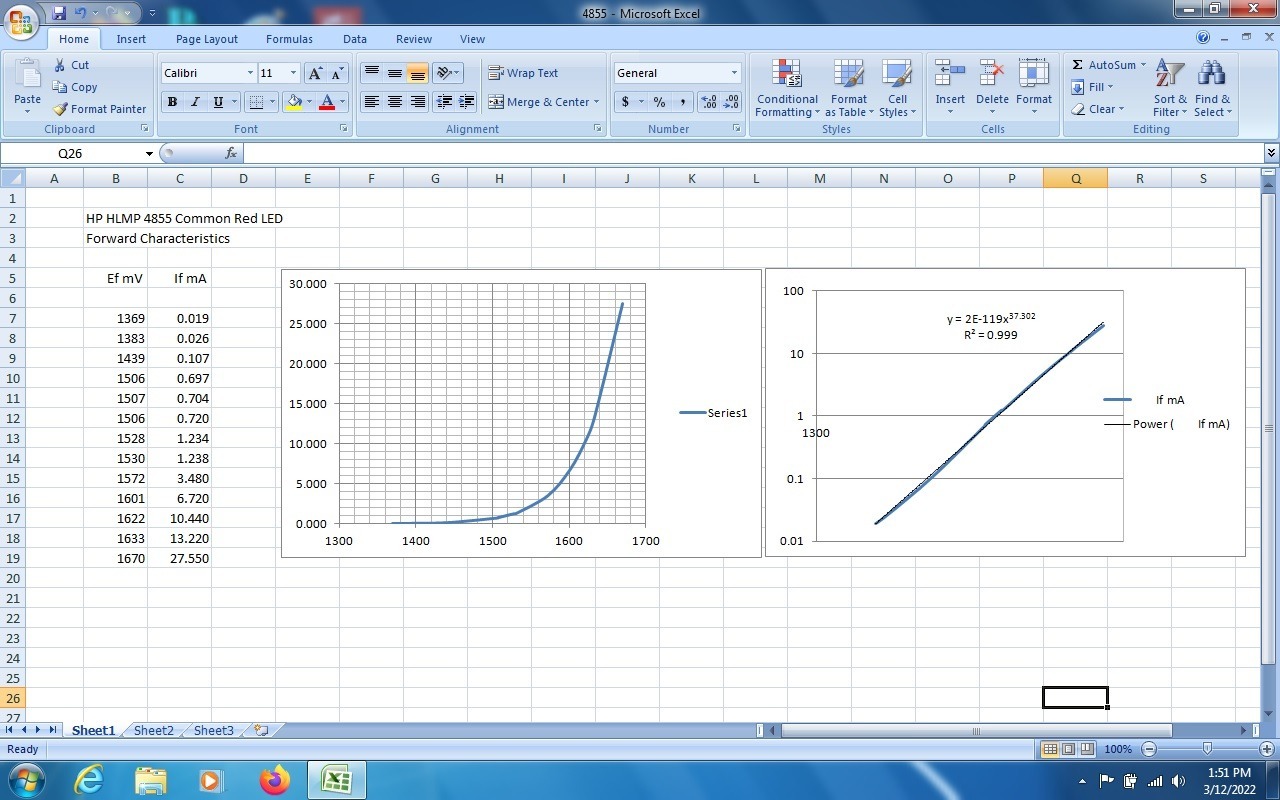The image size is (1280, 800).
Task: Toggle Italic formatting
Action: pyautogui.click(x=195, y=102)
